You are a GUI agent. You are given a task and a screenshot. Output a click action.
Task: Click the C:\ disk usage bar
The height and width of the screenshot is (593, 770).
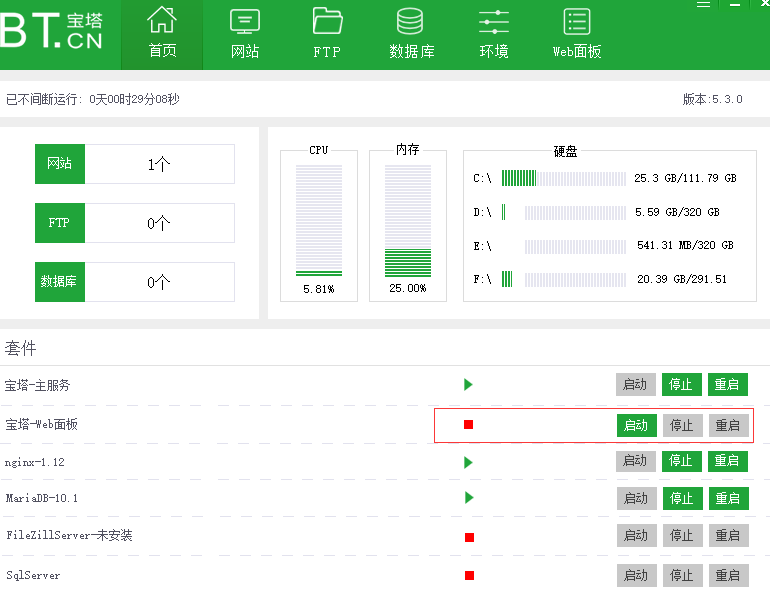click(563, 178)
